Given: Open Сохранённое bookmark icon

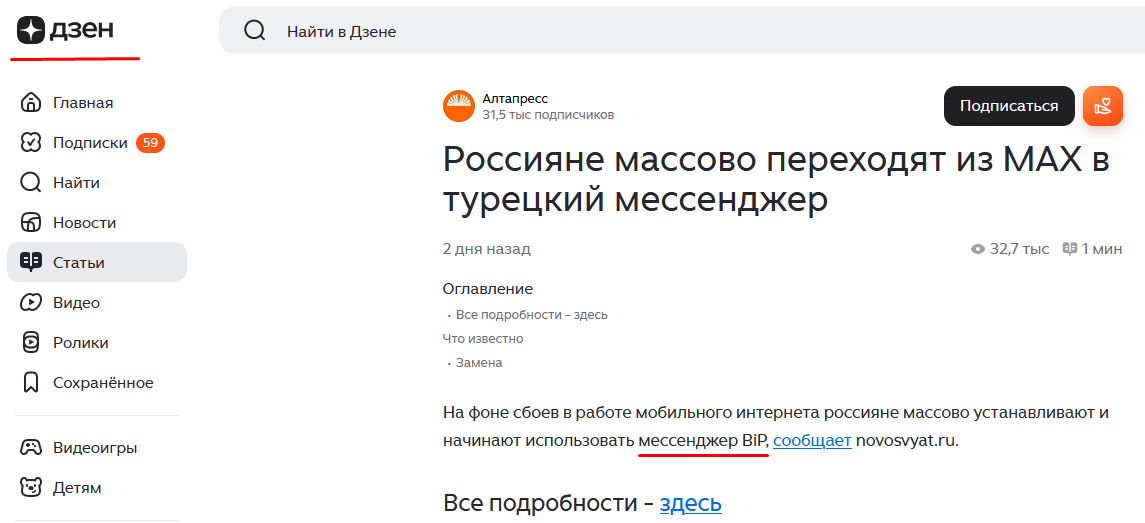Looking at the screenshot, I should 31,382.
